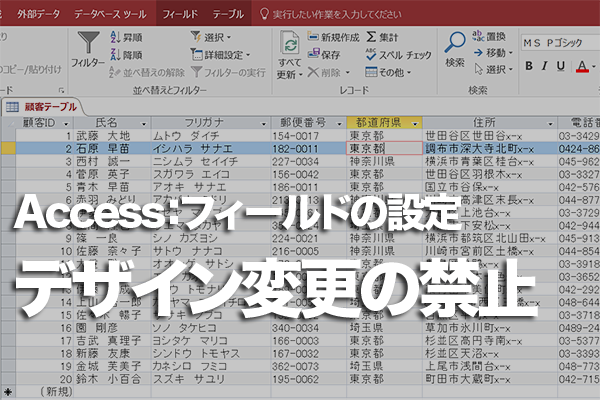Open the 氏名 column dropdown arrow
Screen dimensions: 600x400
[x=144, y=124]
